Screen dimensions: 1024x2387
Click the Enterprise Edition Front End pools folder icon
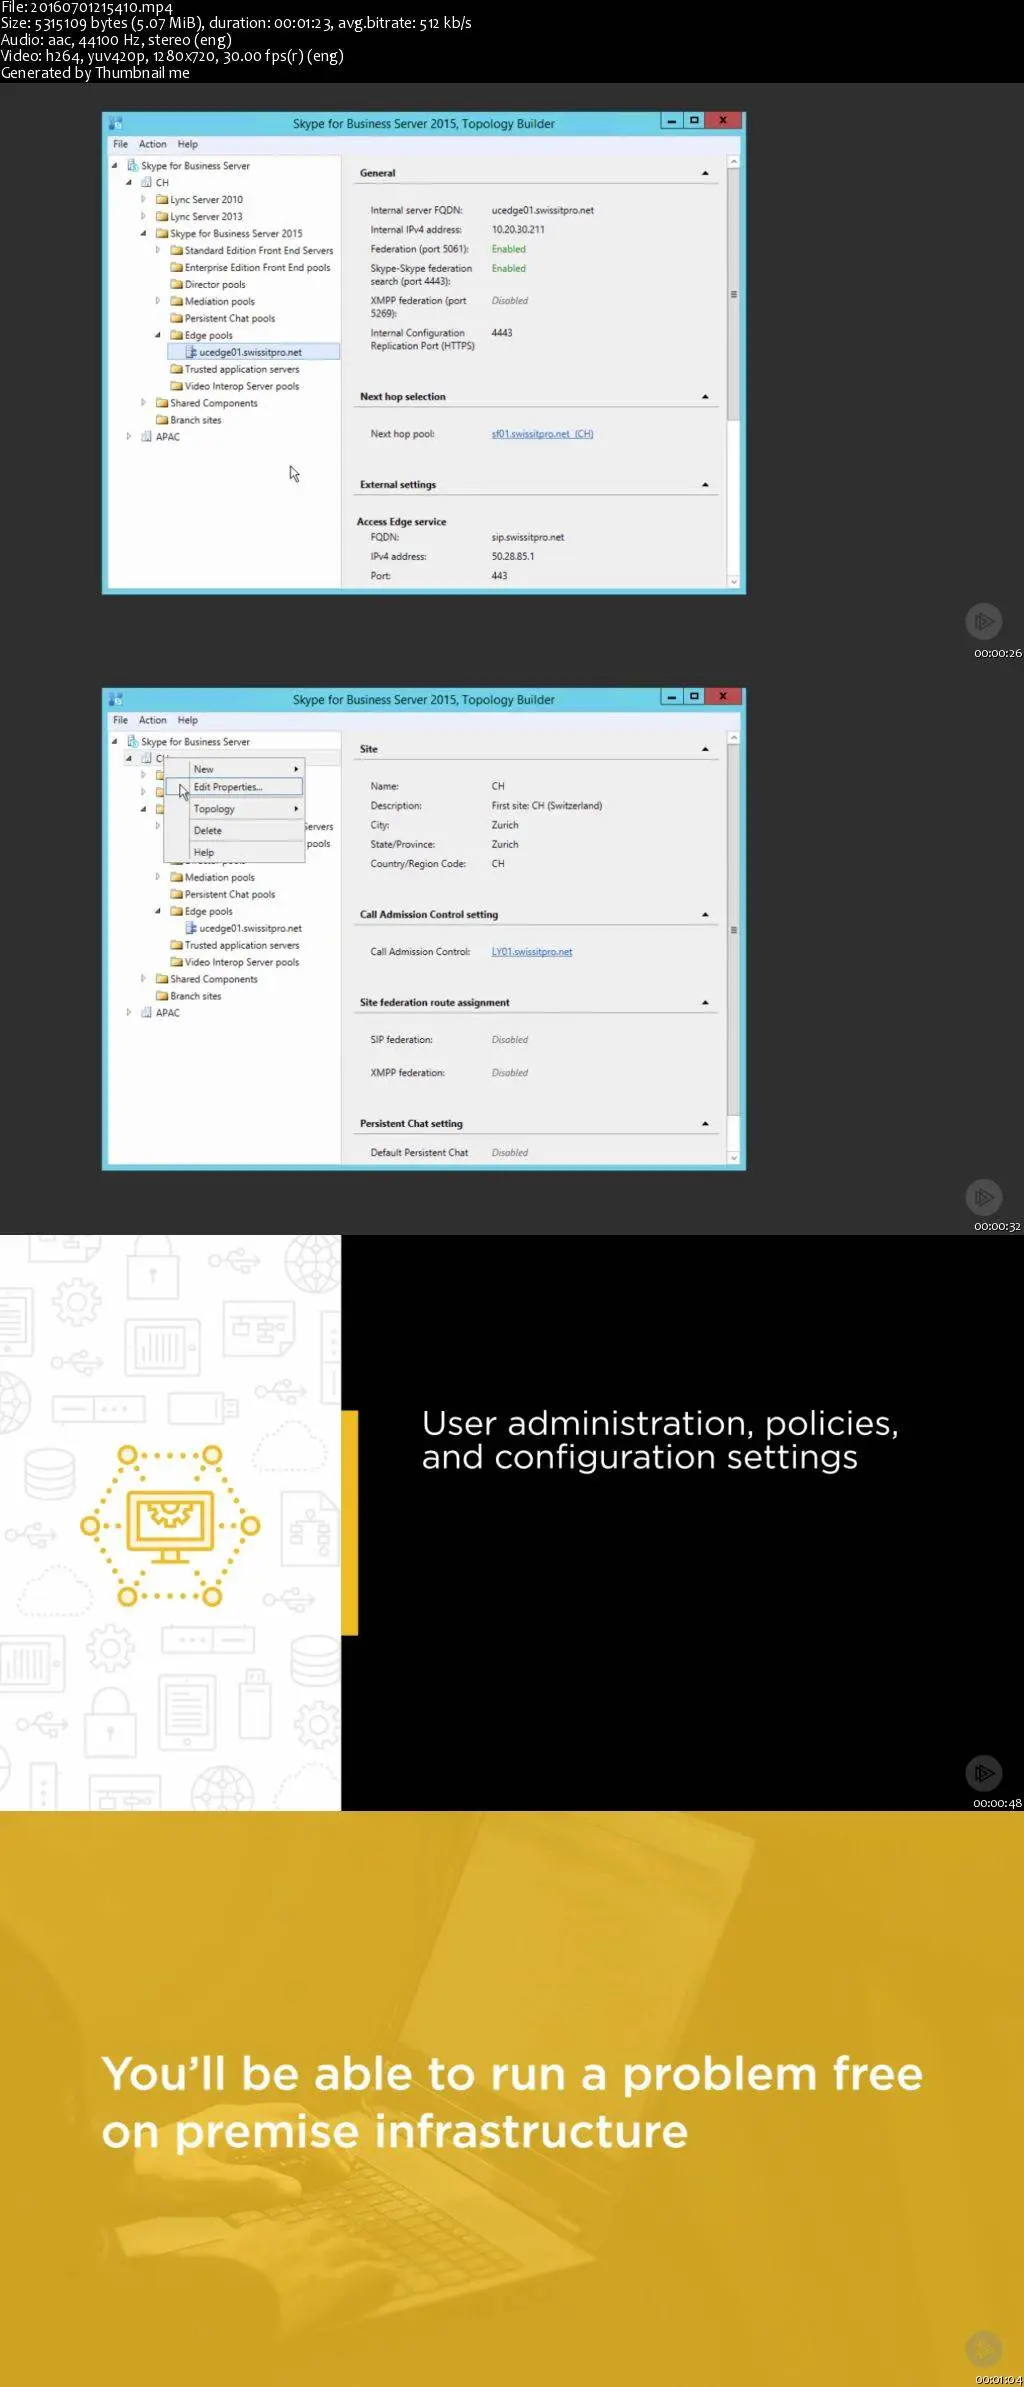tap(176, 268)
